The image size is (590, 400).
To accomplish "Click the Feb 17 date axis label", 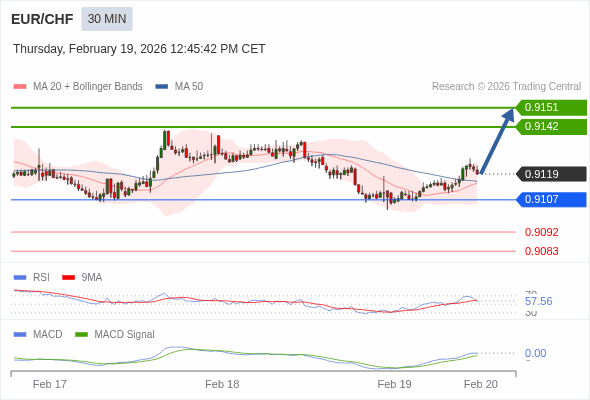I will click(50, 384).
